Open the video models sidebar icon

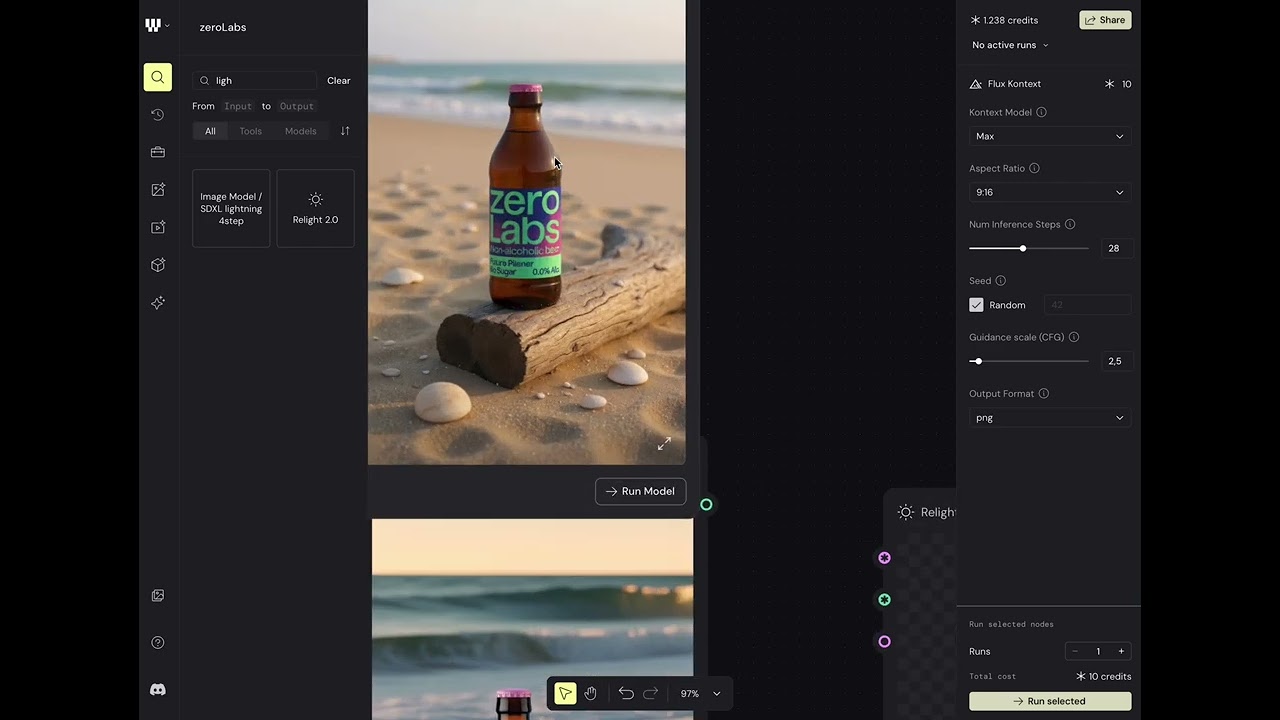click(158, 227)
